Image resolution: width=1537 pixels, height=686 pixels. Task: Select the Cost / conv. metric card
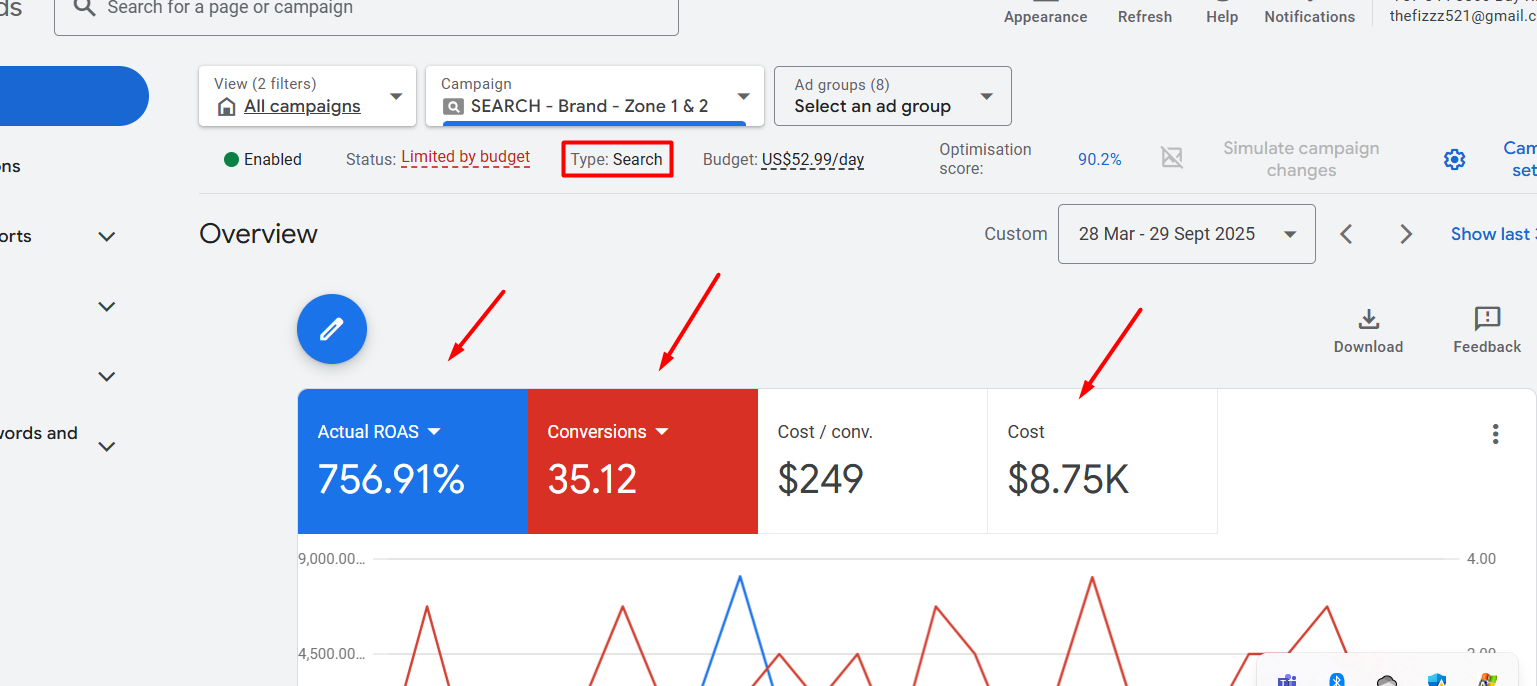(872, 460)
